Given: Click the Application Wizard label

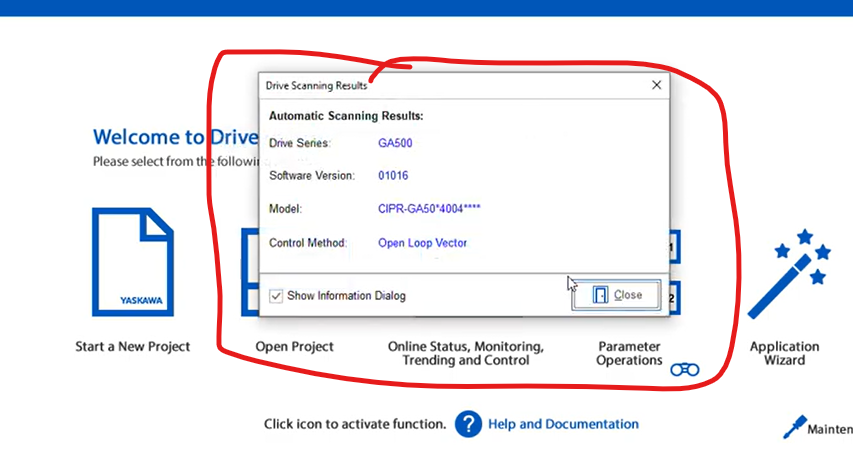Looking at the screenshot, I should click(784, 353).
